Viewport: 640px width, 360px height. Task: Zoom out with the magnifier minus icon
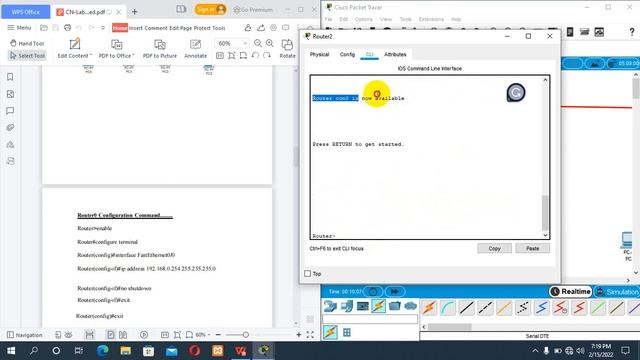point(258,43)
